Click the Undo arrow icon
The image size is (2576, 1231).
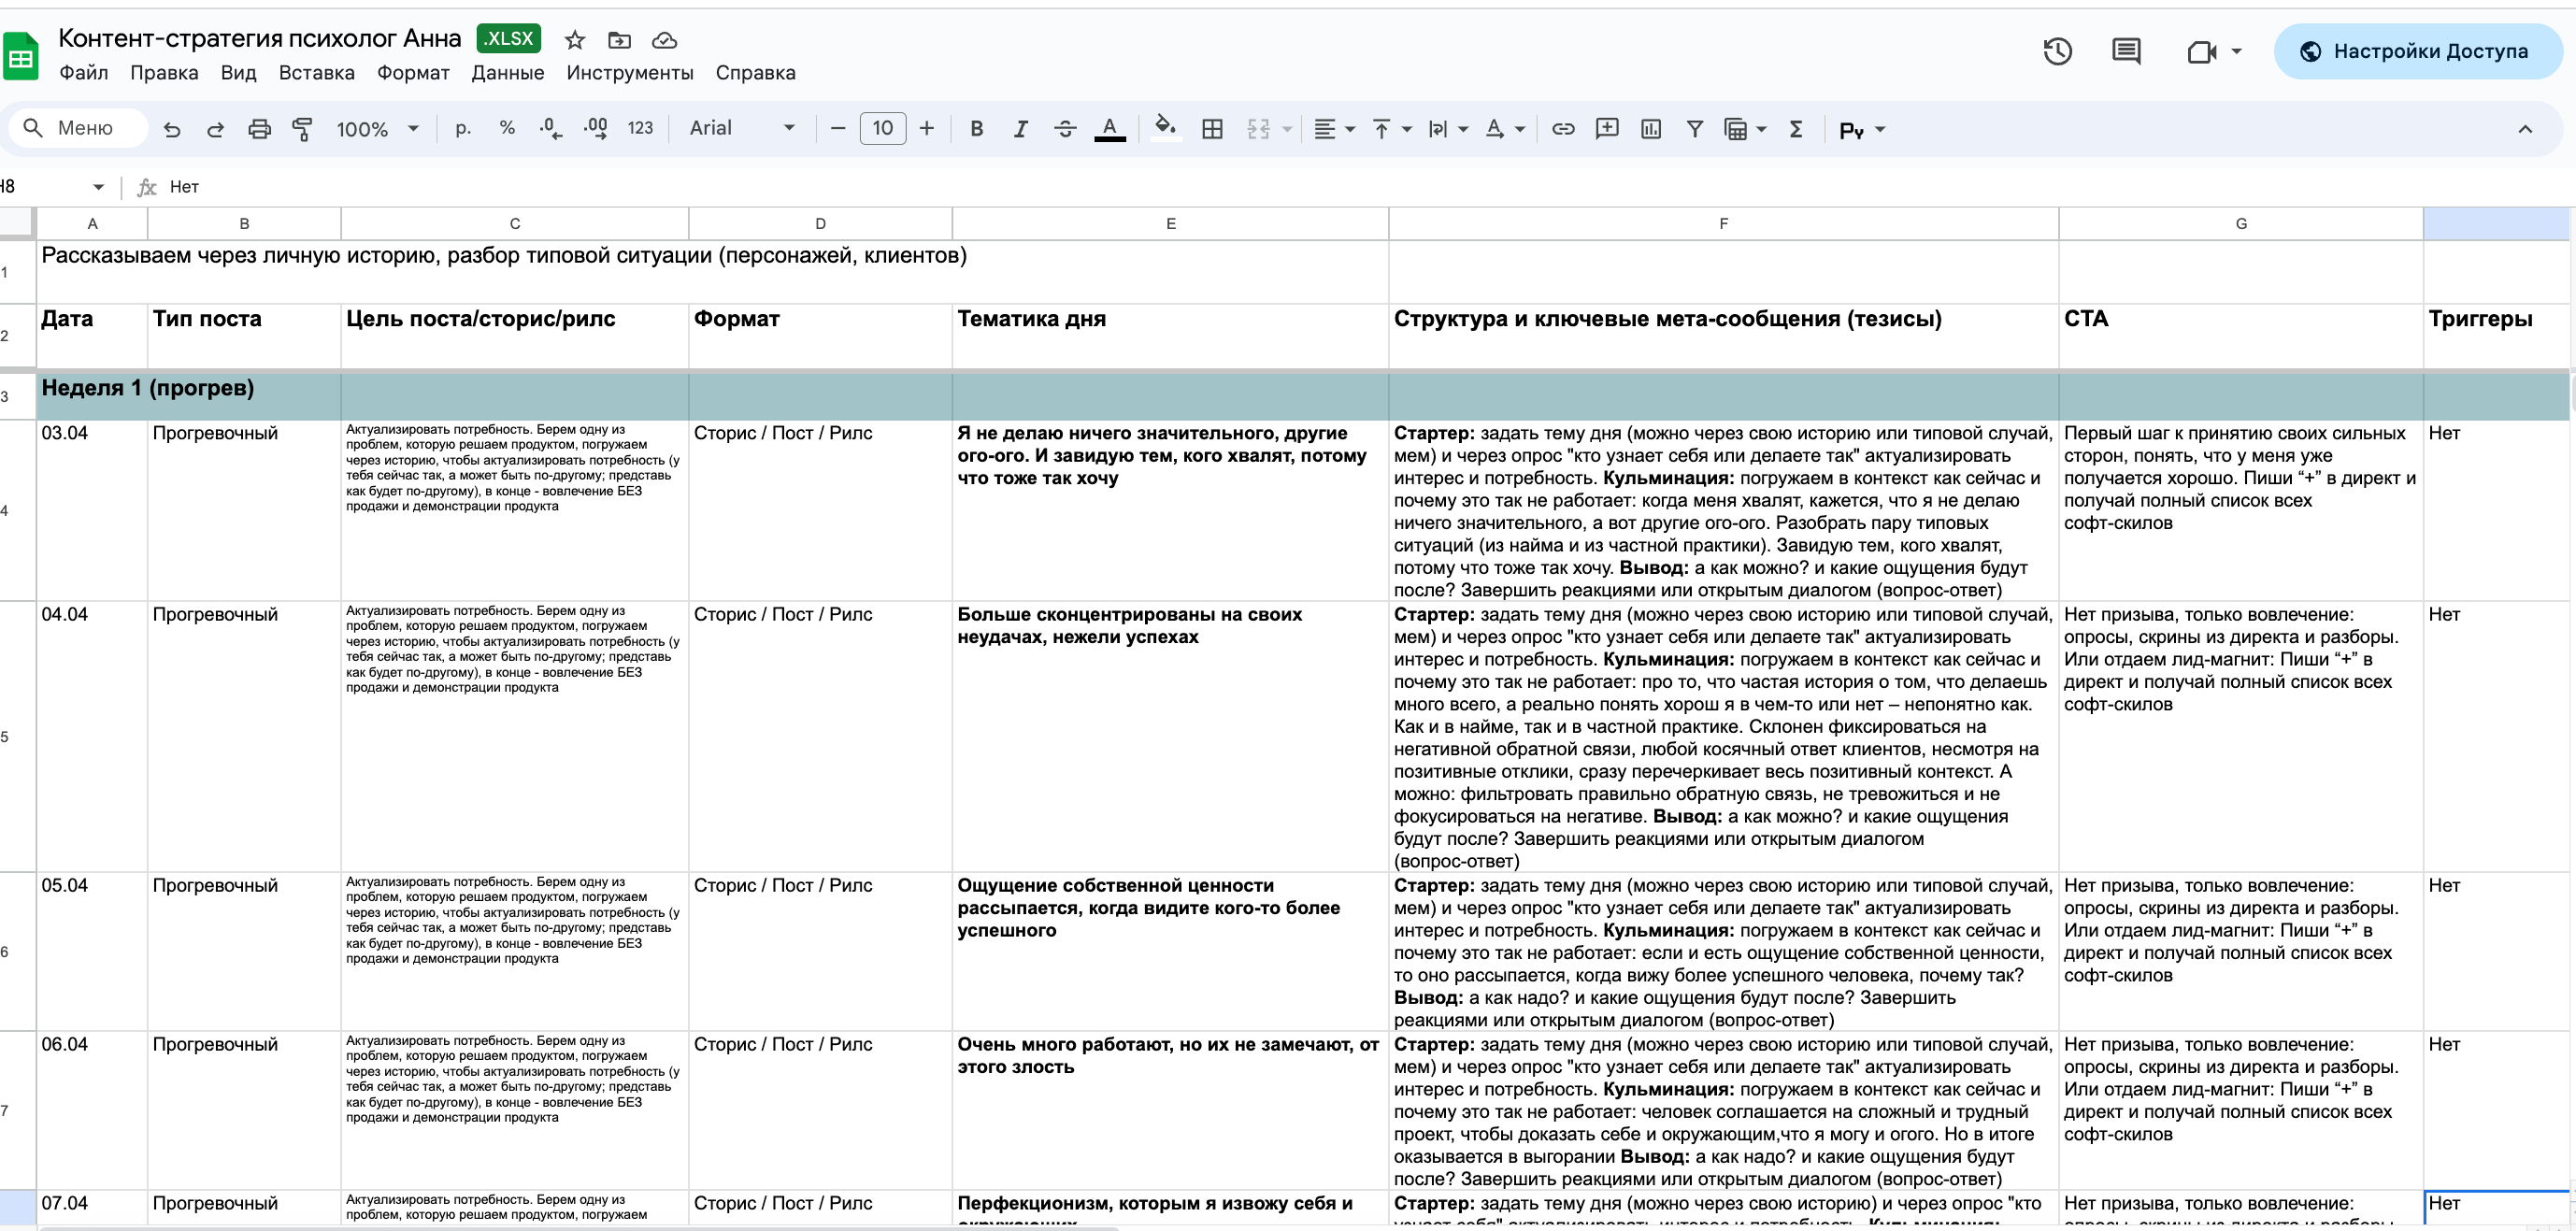point(172,129)
